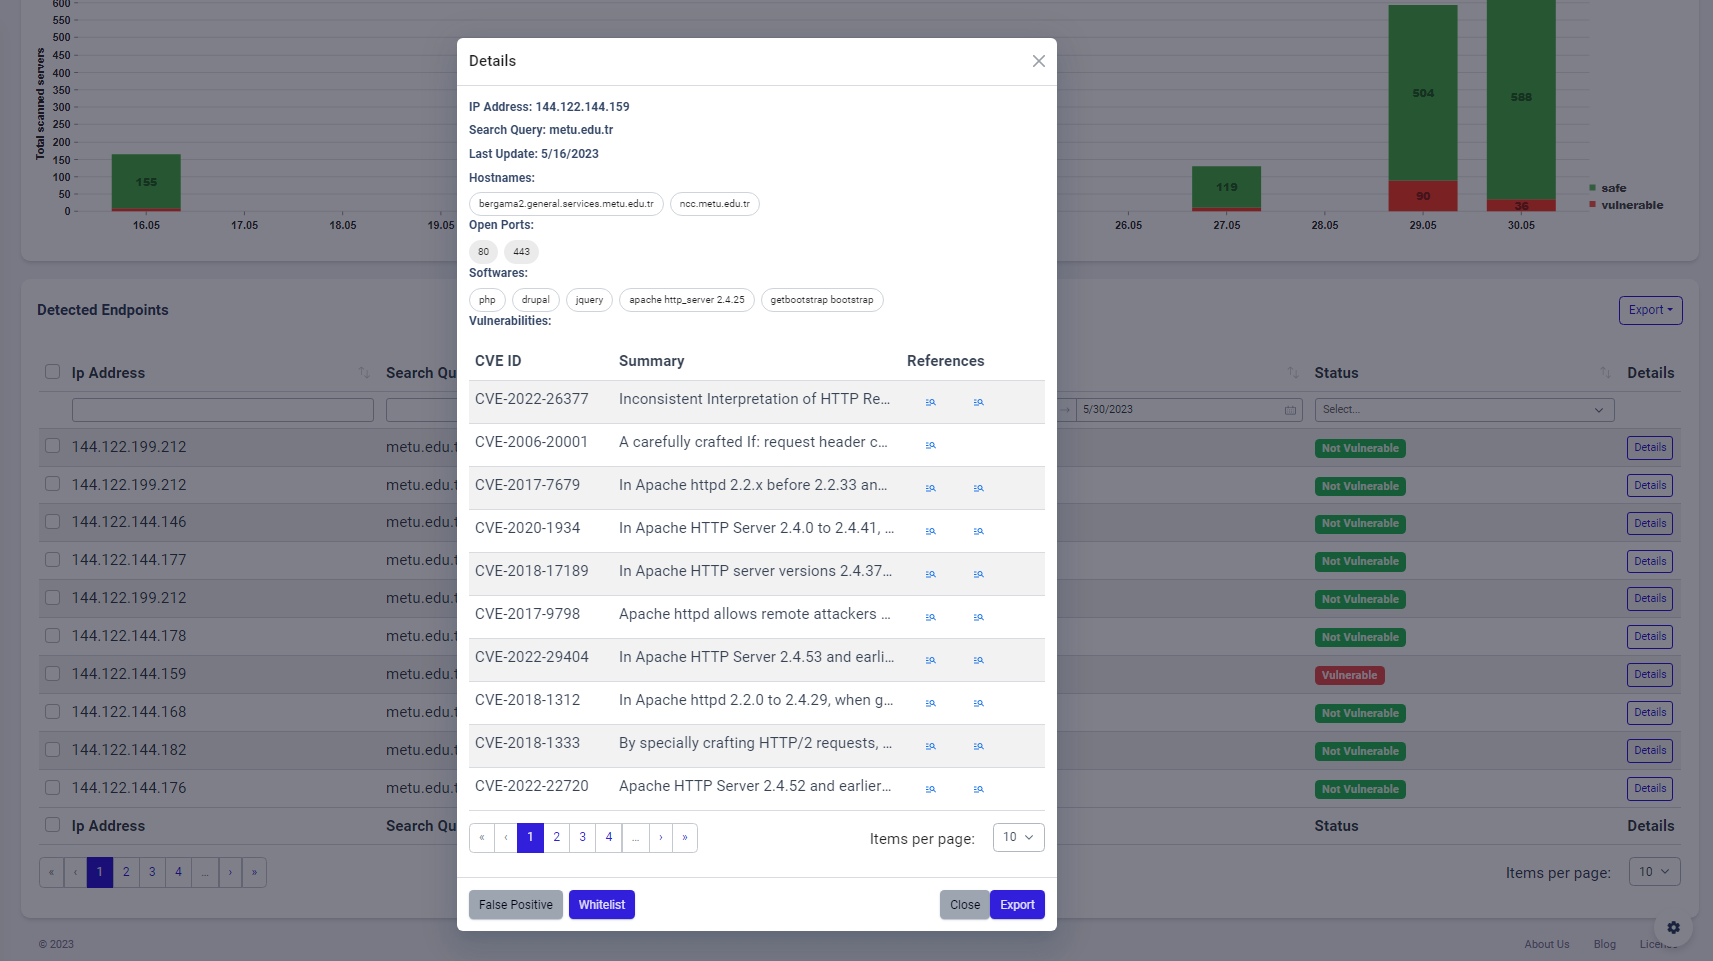
Task: Mark entry as False Positive
Action: 516,905
